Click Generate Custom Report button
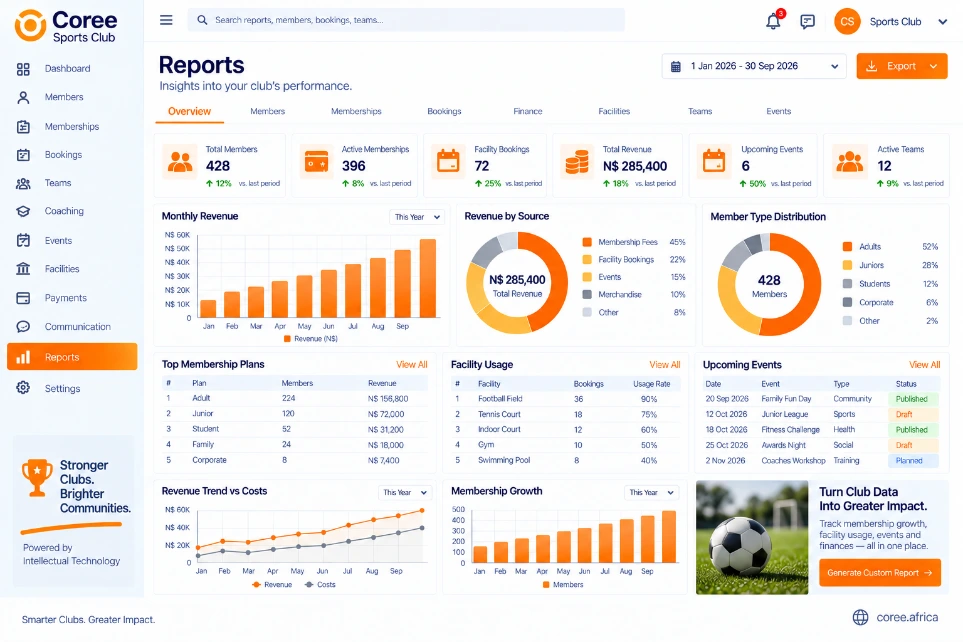Screen dimensions: 963x642 [x=879, y=573]
